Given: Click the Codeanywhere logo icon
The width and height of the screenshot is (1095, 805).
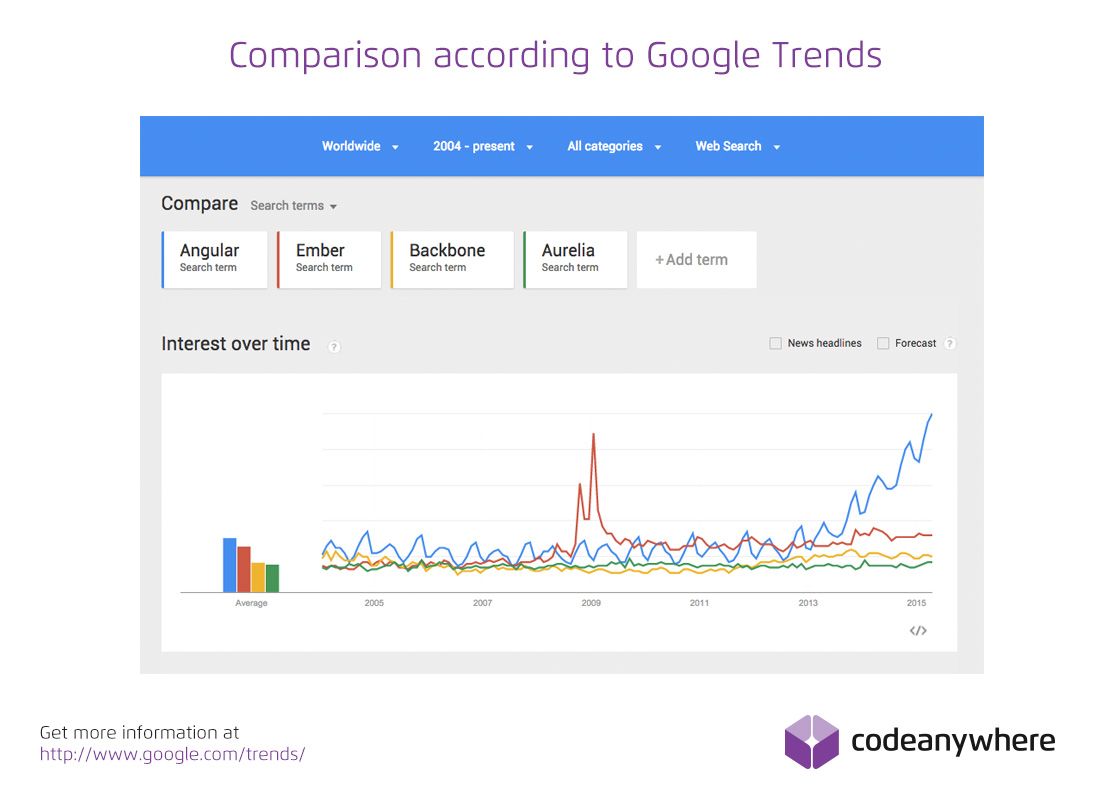Looking at the screenshot, I should point(811,741).
